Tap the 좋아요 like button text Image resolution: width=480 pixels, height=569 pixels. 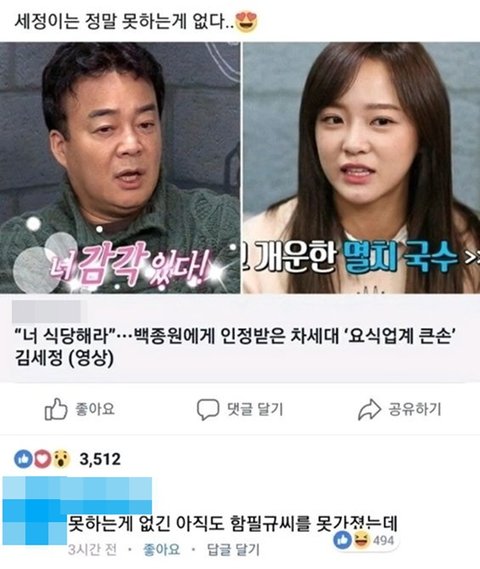pyautogui.click(x=95, y=409)
